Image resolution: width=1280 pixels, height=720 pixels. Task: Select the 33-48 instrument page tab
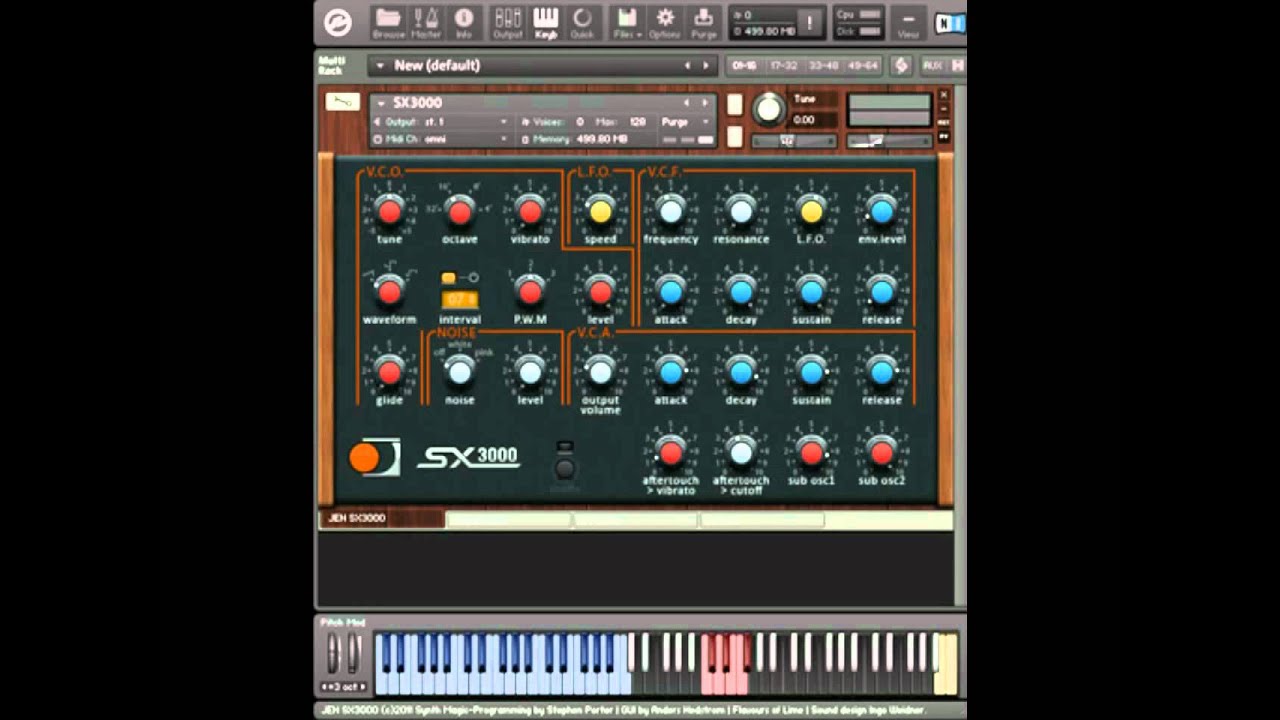[x=823, y=66]
